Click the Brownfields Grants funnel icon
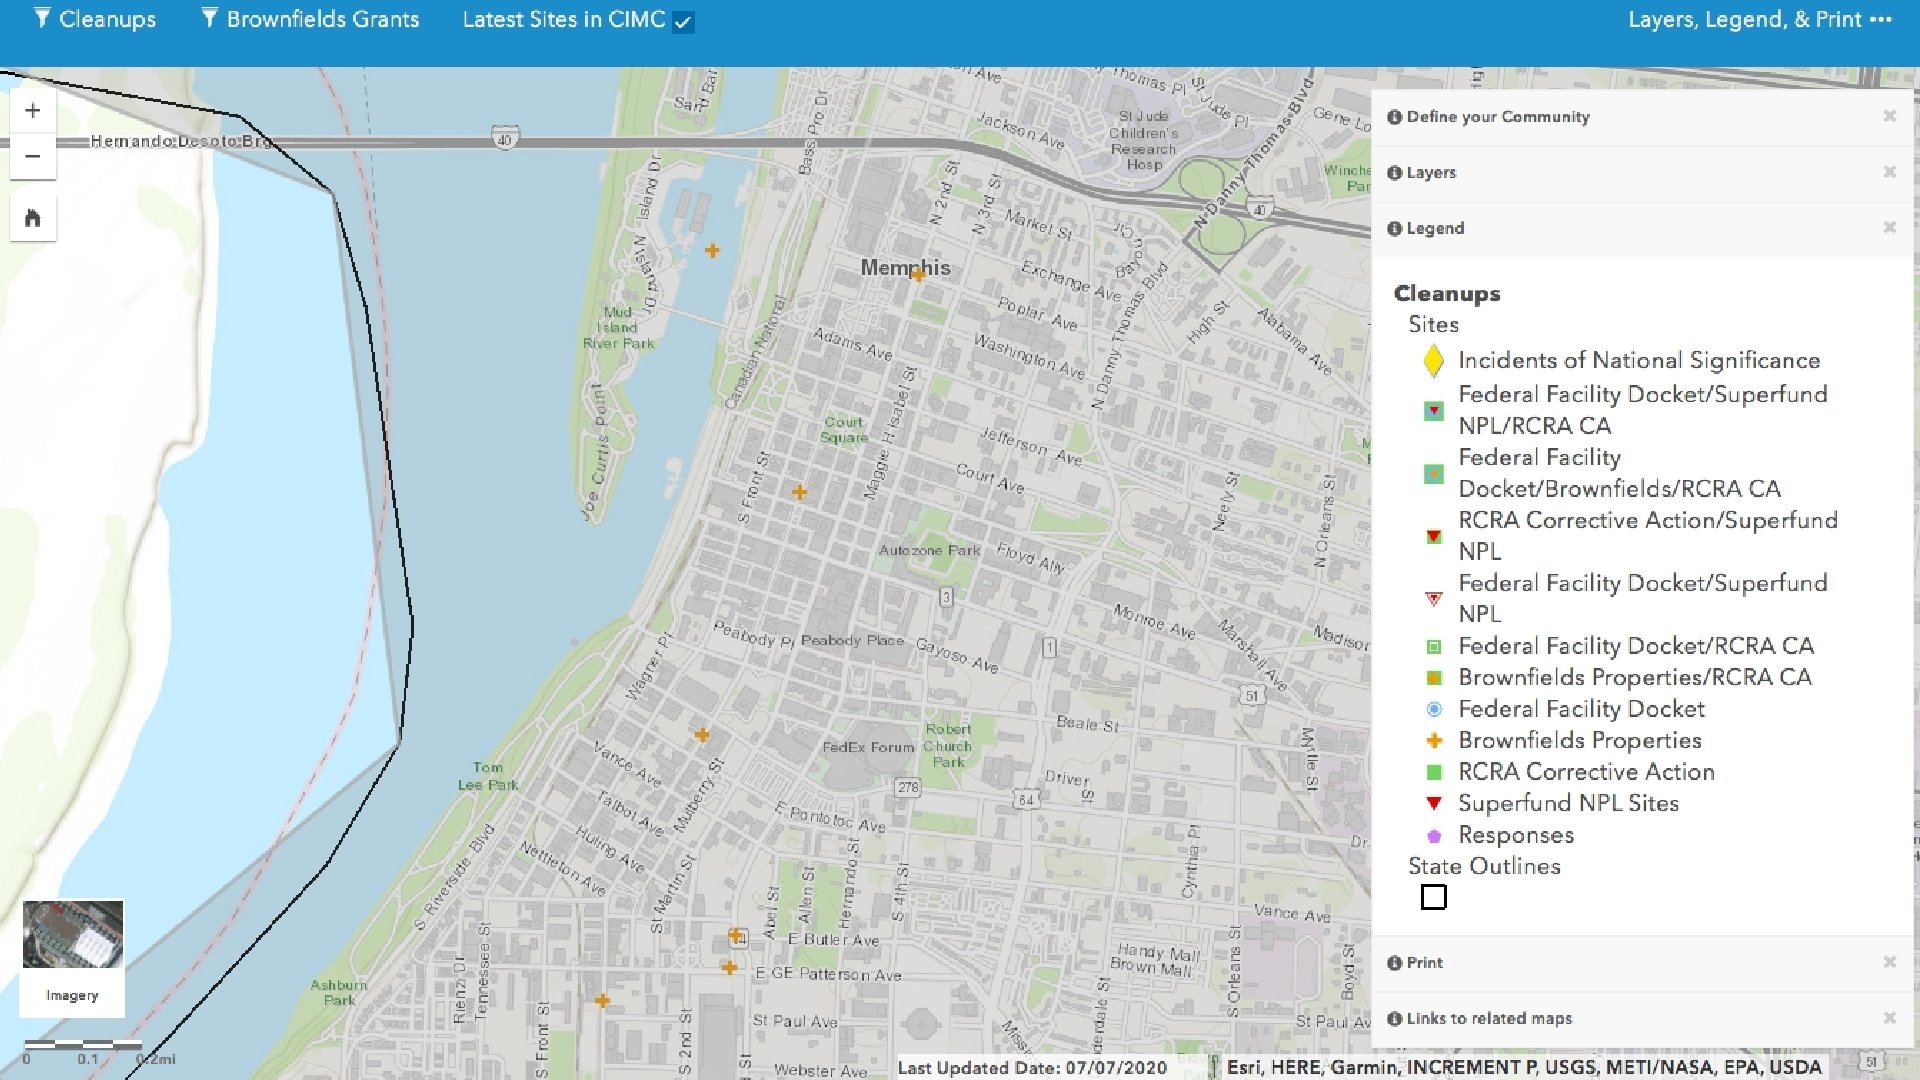 point(209,18)
